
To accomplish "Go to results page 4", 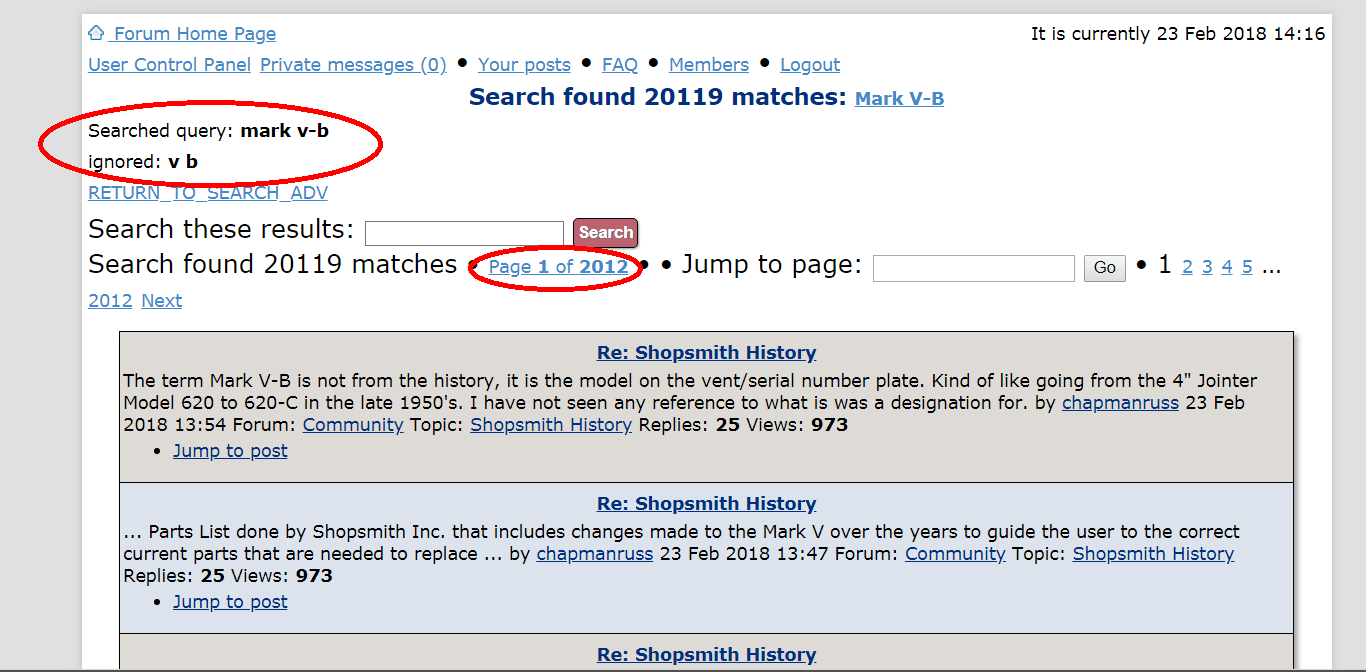I will (1227, 267).
